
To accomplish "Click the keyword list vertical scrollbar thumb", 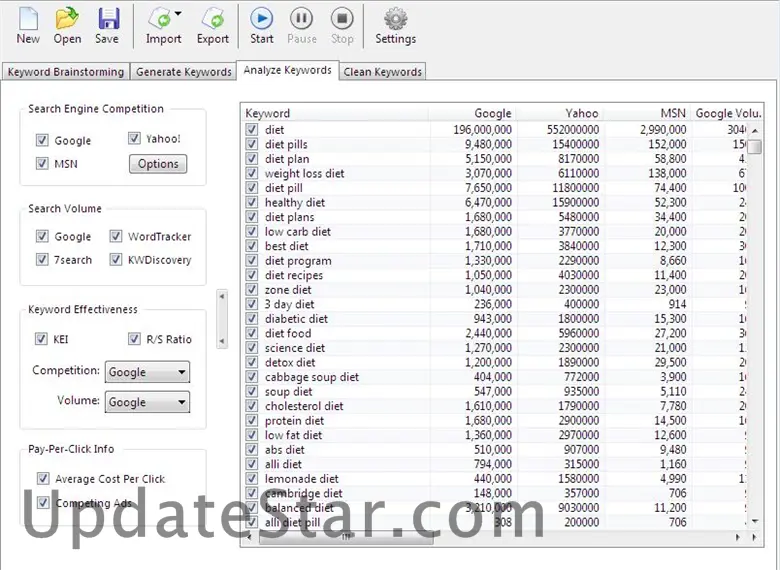I will coord(756,147).
